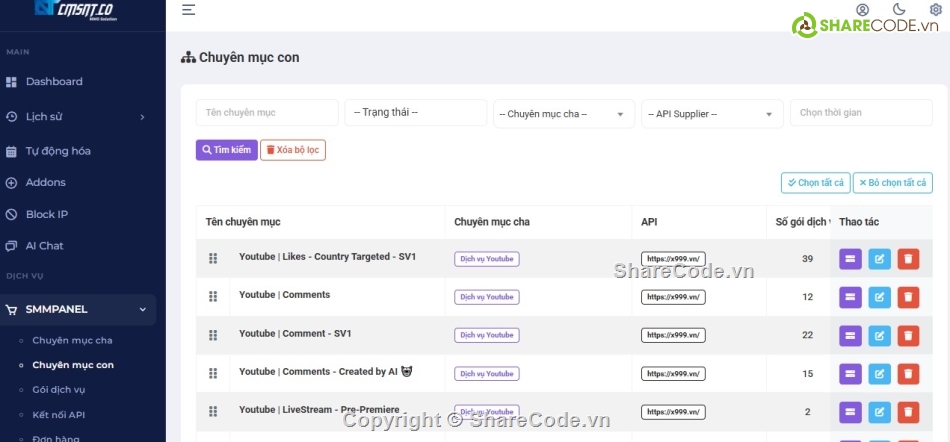Click the Youtube | Comment - SV1 name
This screenshot has width=950, height=442.
295,334
